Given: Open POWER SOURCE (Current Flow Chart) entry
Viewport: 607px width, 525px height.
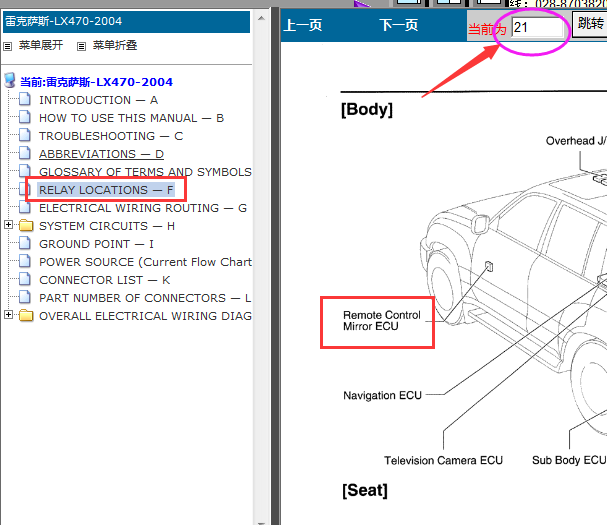Looking at the screenshot, I should pos(145,262).
